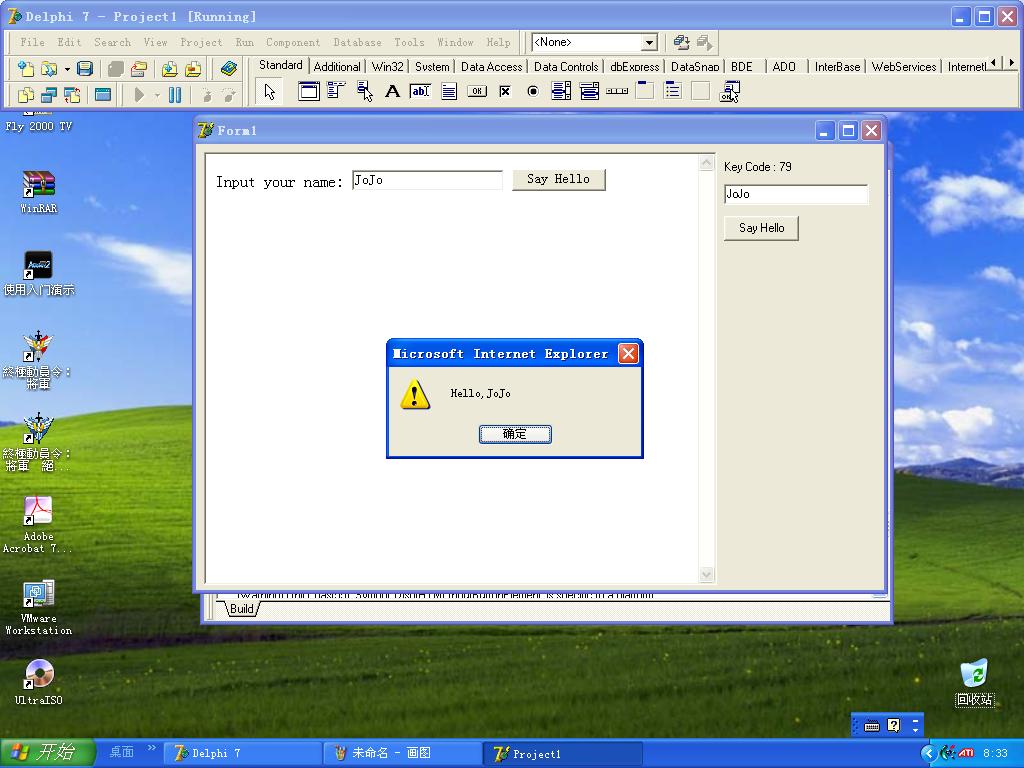Select the CheckBox component in palette
The height and width of the screenshot is (768, 1024).
pos(505,91)
